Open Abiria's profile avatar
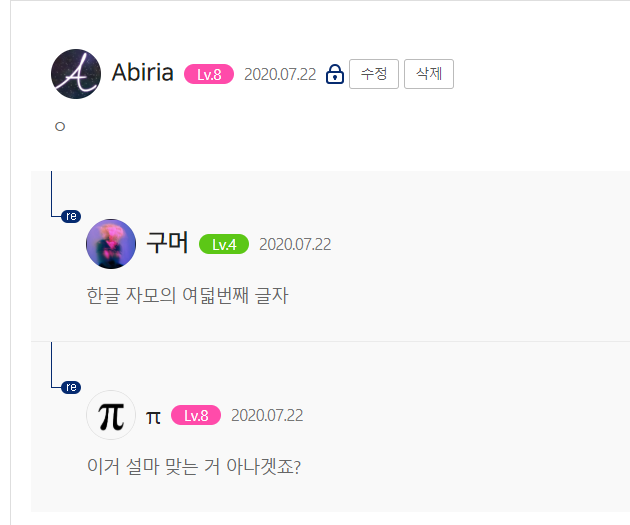The width and height of the screenshot is (630, 525). [x=76, y=74]
